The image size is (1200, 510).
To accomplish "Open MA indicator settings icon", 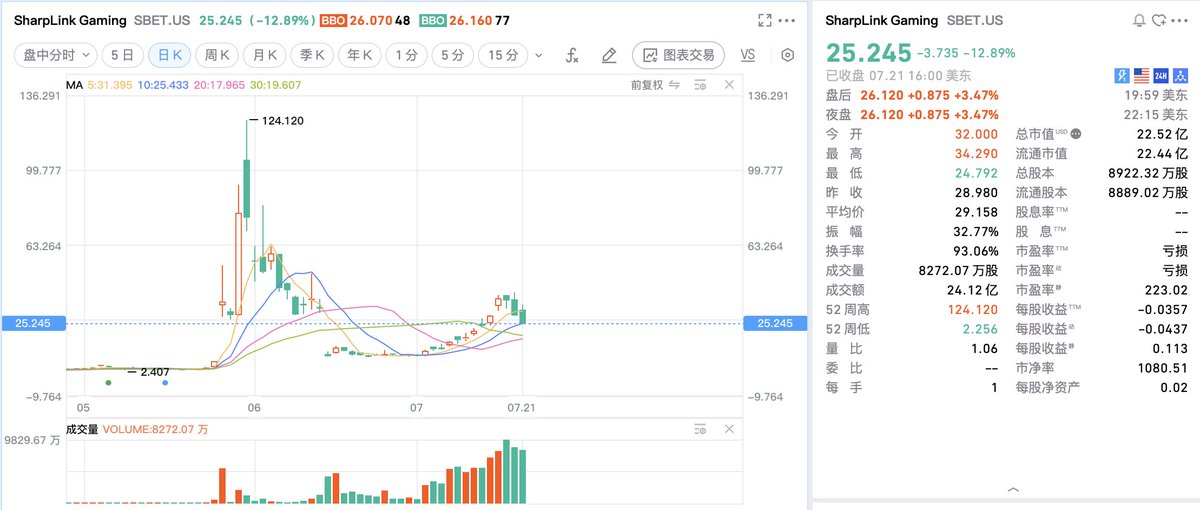I will click(x=702, y=86).
